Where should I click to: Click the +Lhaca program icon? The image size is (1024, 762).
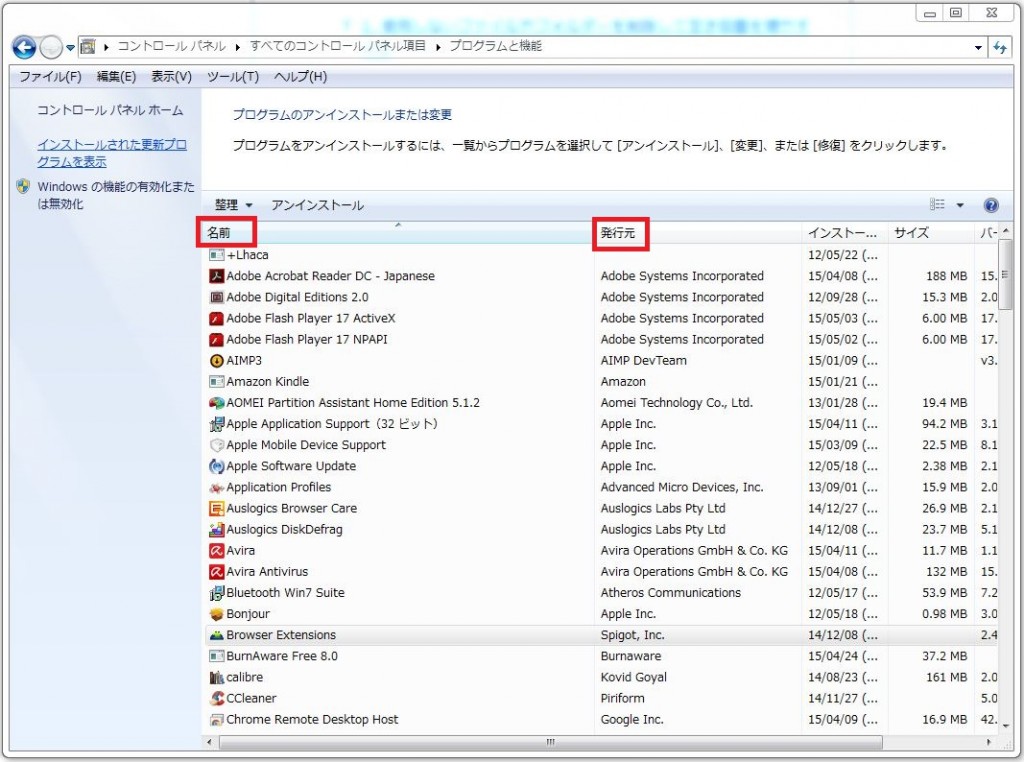pyautogui.click(x=216, y=255)
